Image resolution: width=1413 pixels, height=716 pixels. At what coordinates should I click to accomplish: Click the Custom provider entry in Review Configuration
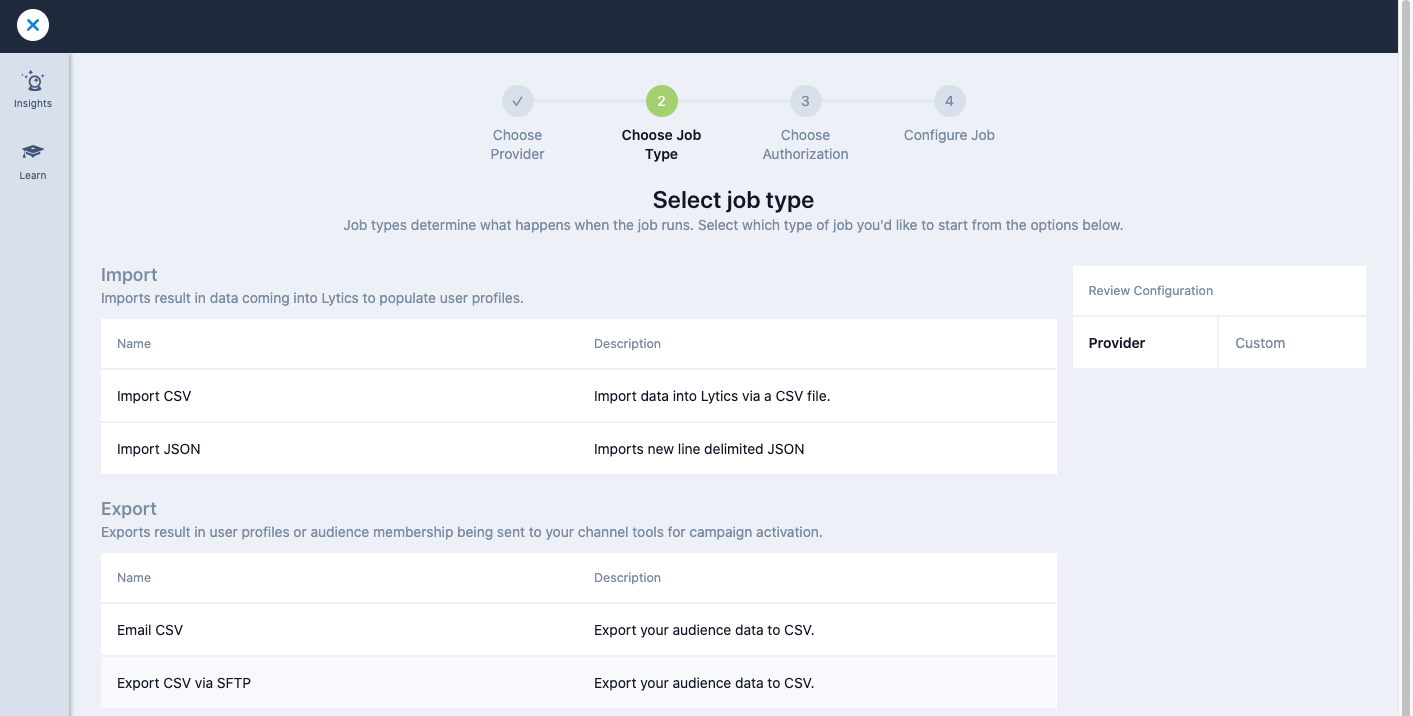[x=1260, y=342]
